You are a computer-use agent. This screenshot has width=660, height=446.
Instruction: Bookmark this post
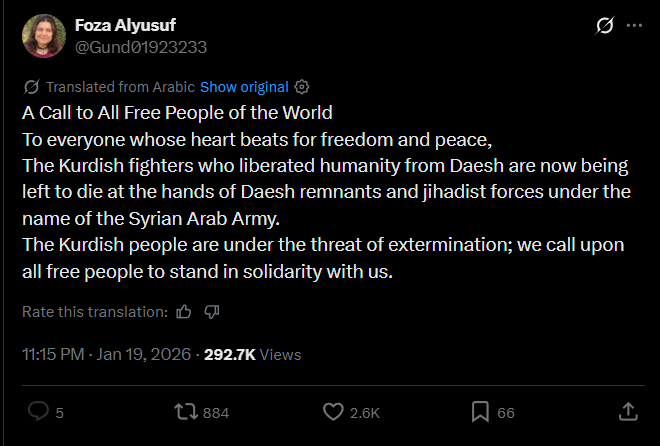point(481,412)
